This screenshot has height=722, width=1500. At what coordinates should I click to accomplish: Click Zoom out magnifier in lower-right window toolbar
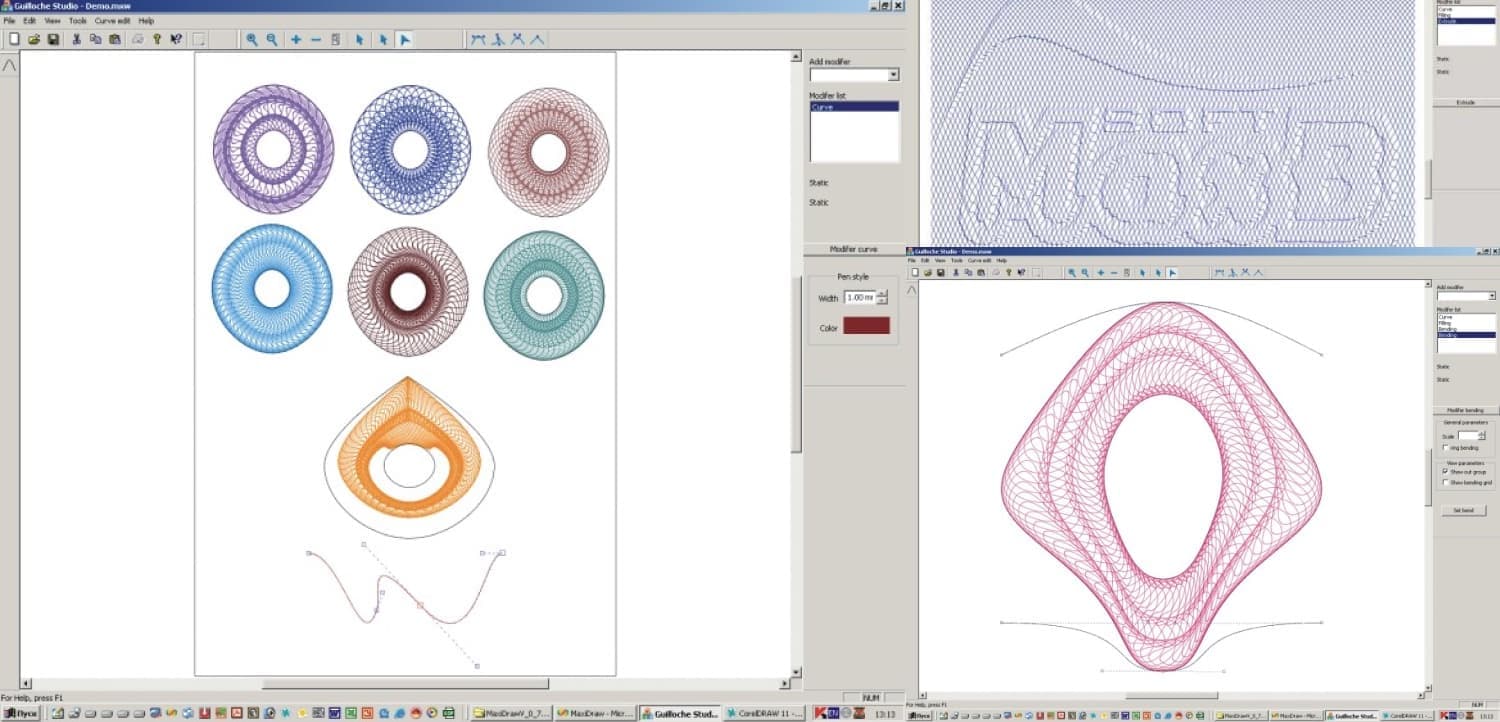(1085, 272)
